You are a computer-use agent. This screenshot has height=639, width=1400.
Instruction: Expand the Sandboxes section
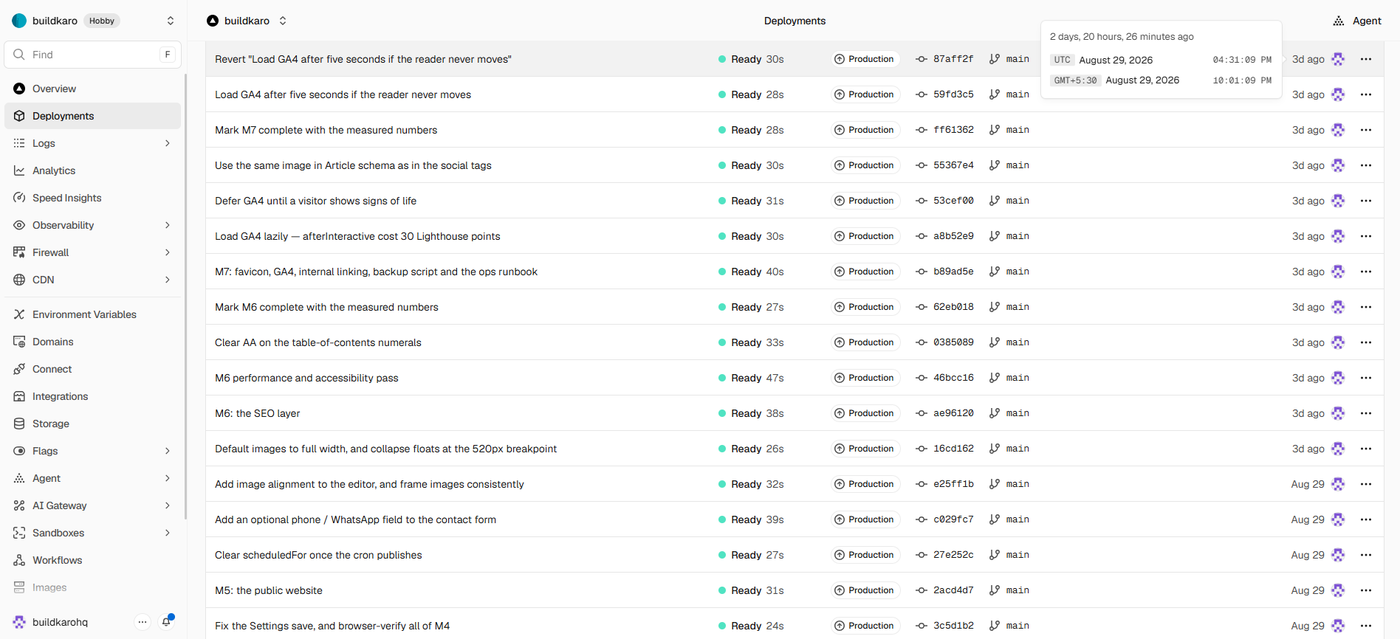point(167,533)
